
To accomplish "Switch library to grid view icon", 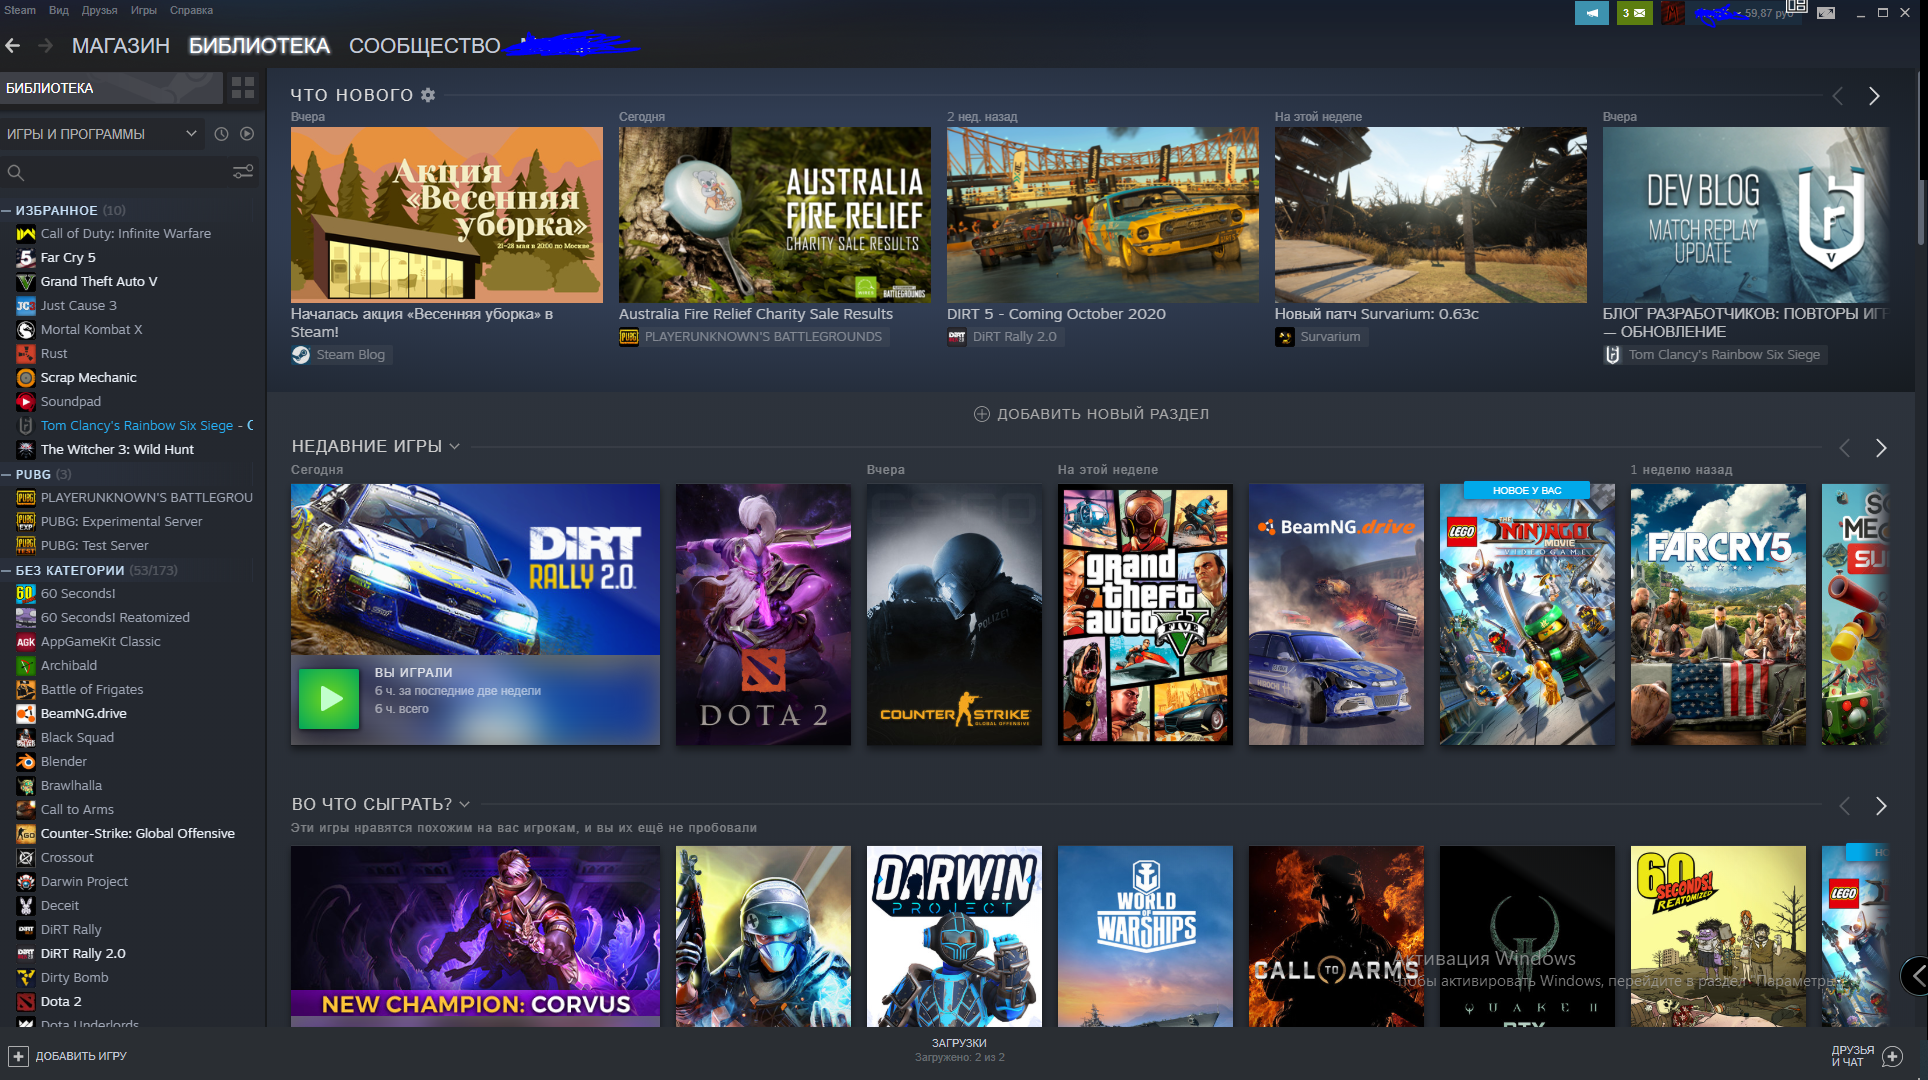I will tap(243, 88).
